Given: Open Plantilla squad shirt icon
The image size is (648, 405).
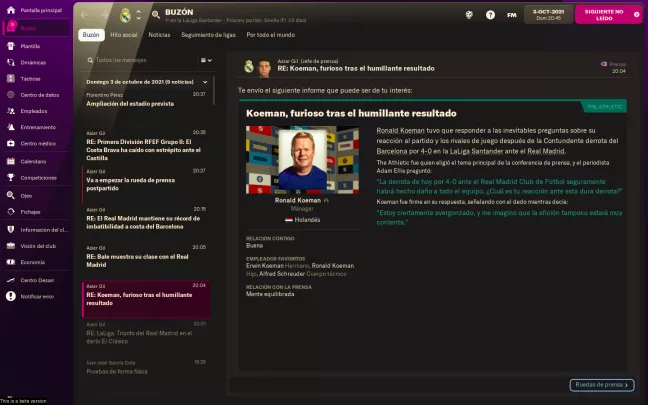Looking at the screenshot, I should click(x=11, y=46).
